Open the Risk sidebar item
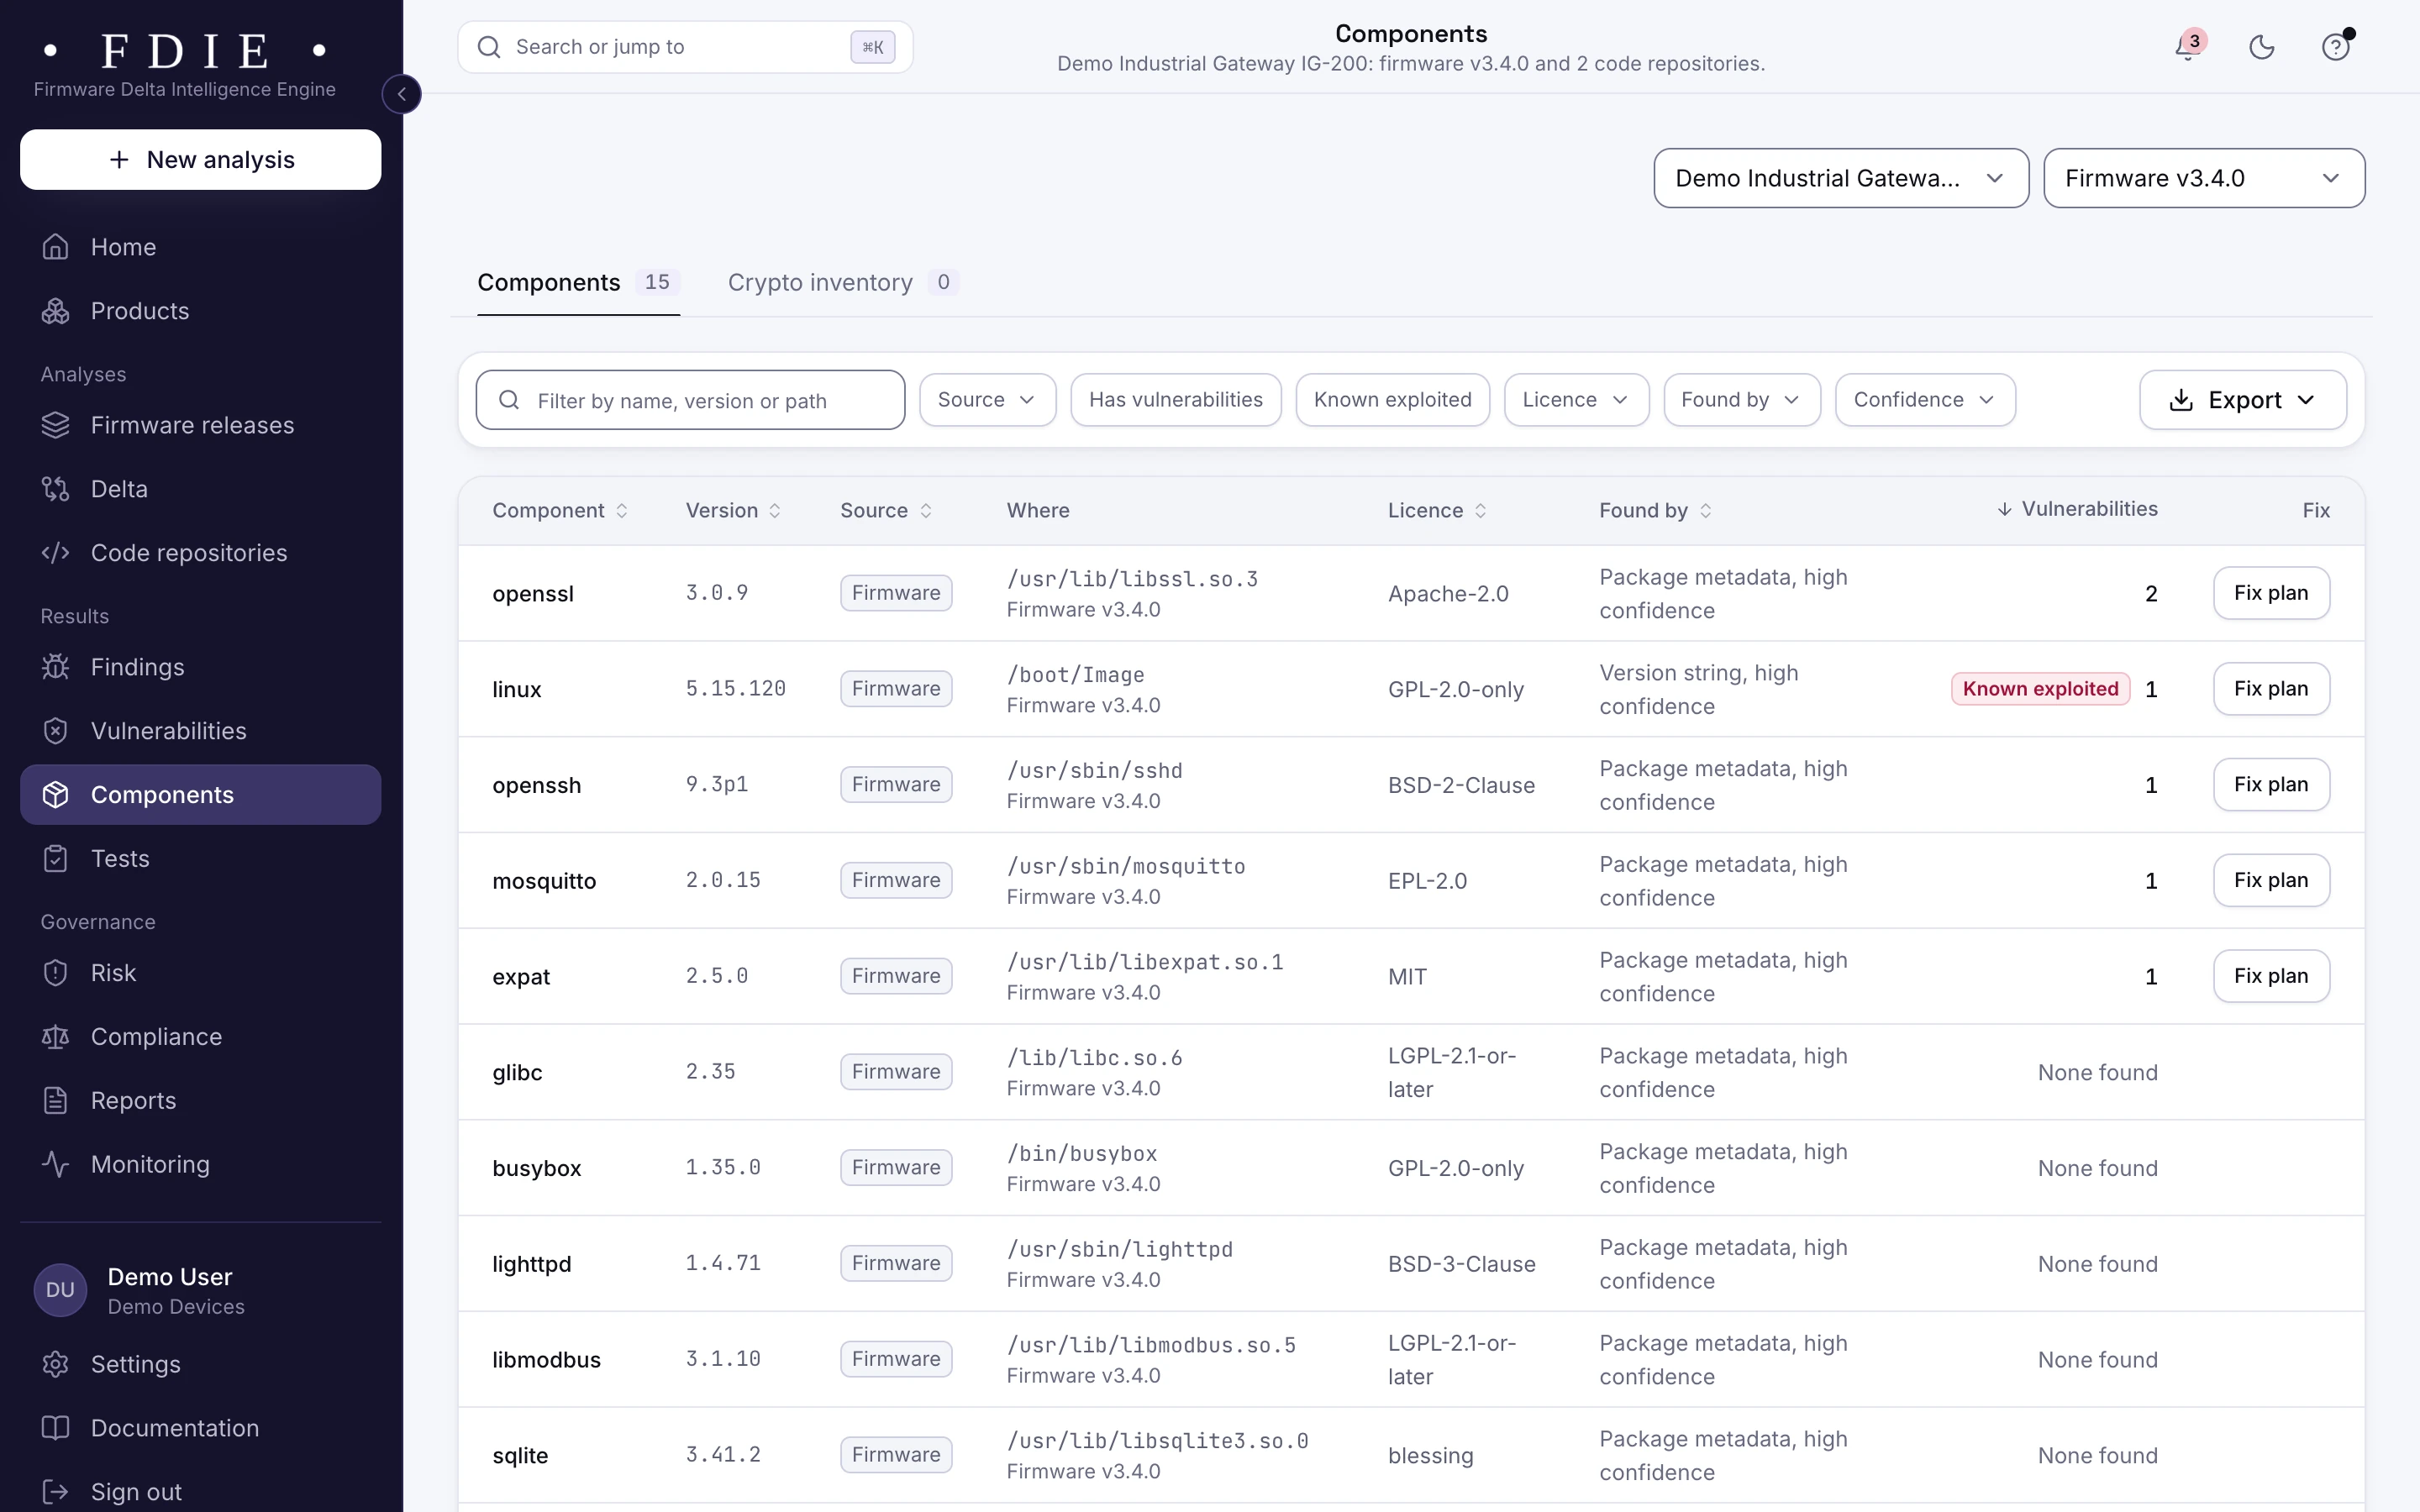2420x1512 pixels. click(200, 973)
